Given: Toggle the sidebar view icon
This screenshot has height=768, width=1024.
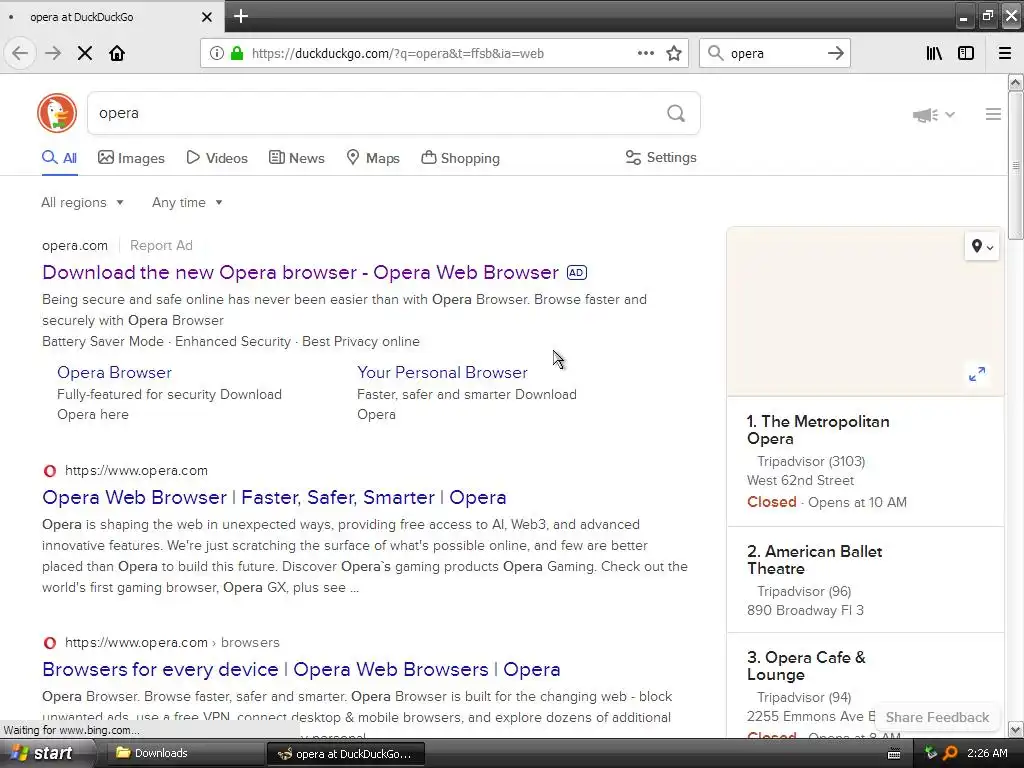Looking at the screenshot, I should point(966,53).
